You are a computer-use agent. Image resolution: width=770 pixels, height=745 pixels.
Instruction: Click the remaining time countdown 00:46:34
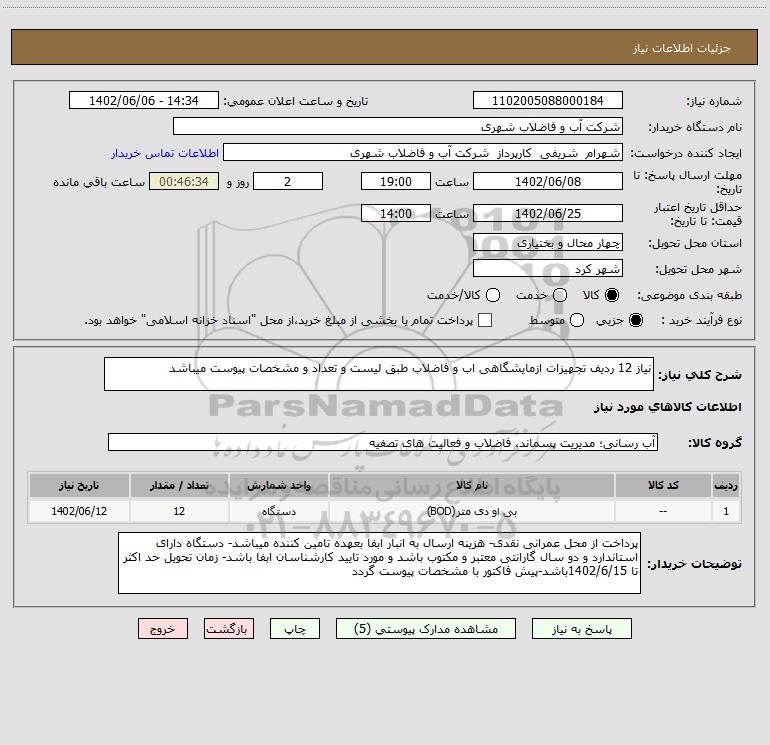[184, 181]
